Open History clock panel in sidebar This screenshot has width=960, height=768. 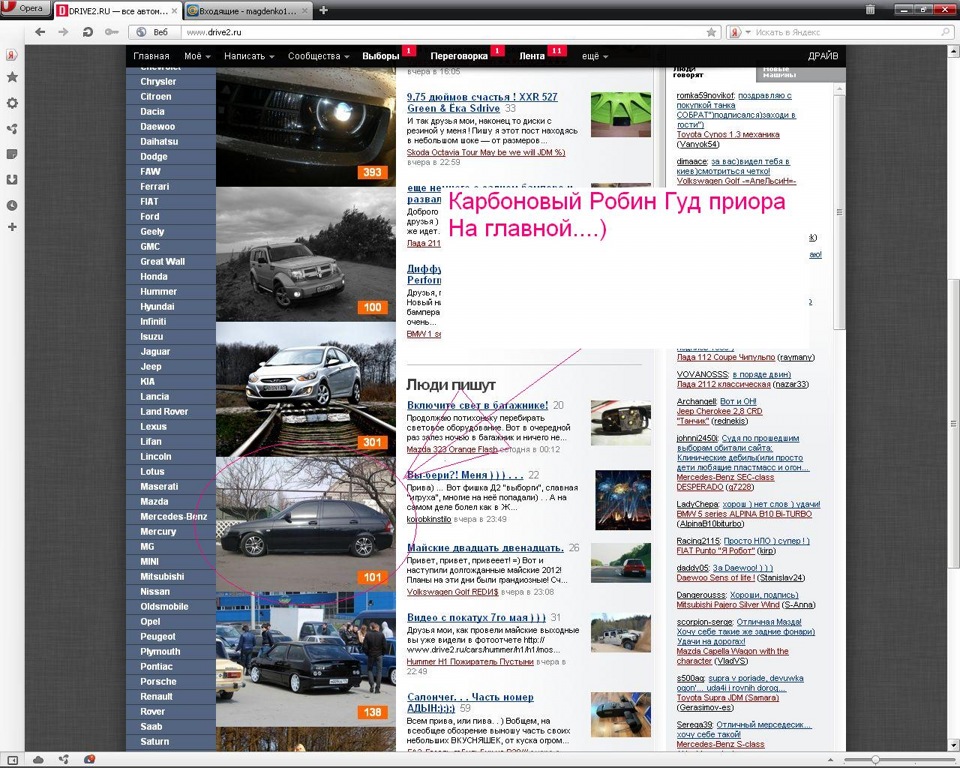(12, 205)
